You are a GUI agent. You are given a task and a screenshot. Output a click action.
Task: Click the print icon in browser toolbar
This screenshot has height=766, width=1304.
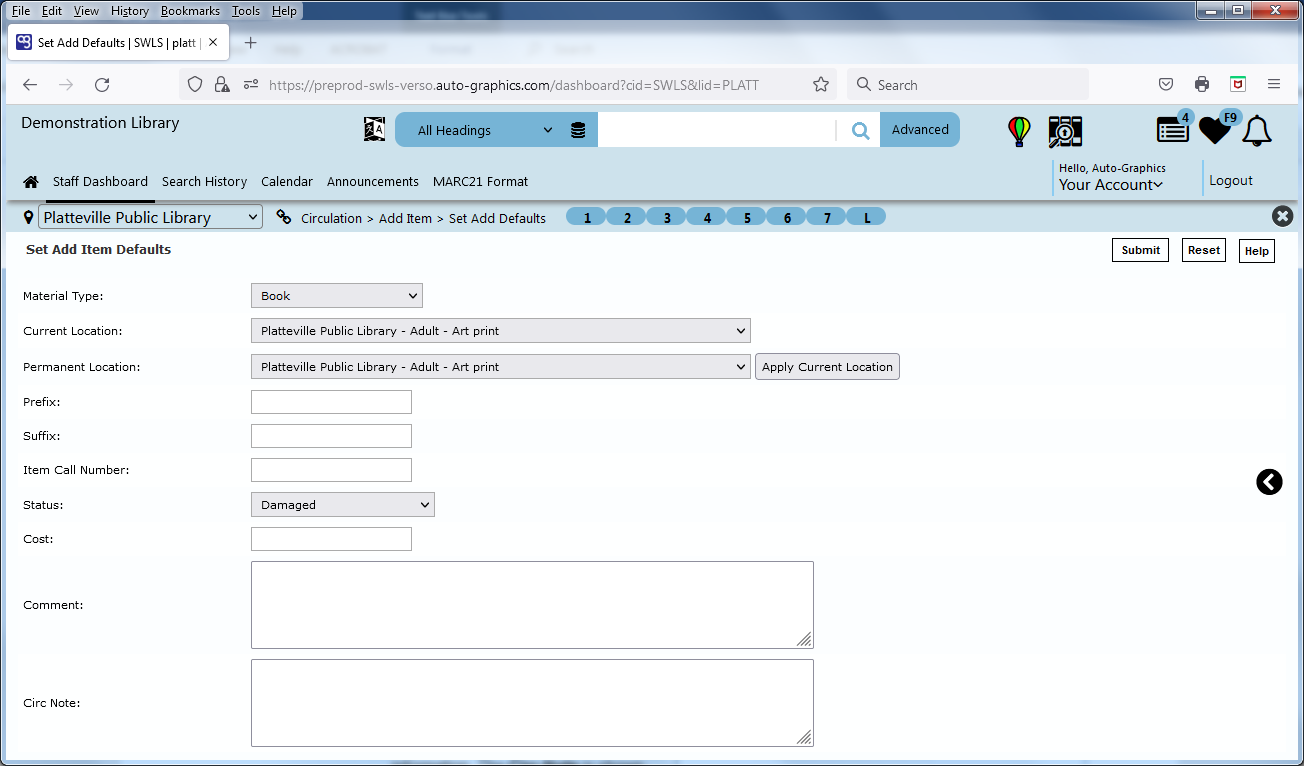pos(1202,85)
